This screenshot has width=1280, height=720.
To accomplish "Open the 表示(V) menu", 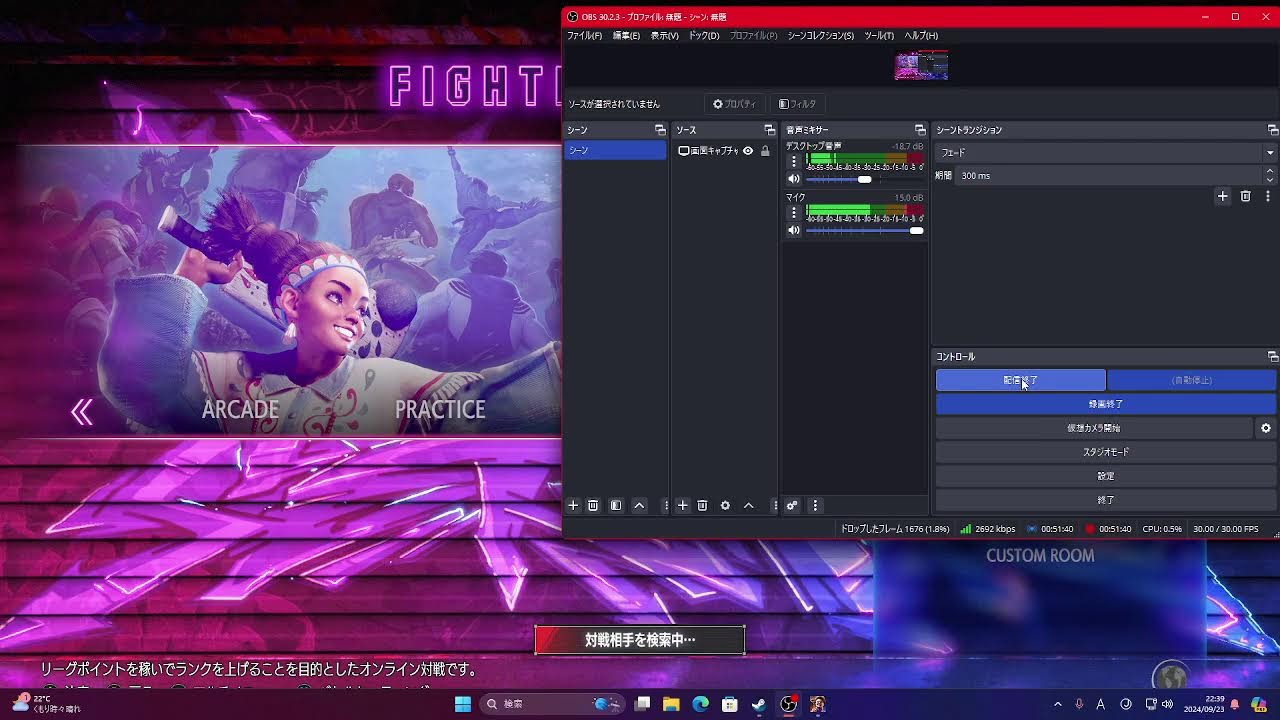I will 665,36.
